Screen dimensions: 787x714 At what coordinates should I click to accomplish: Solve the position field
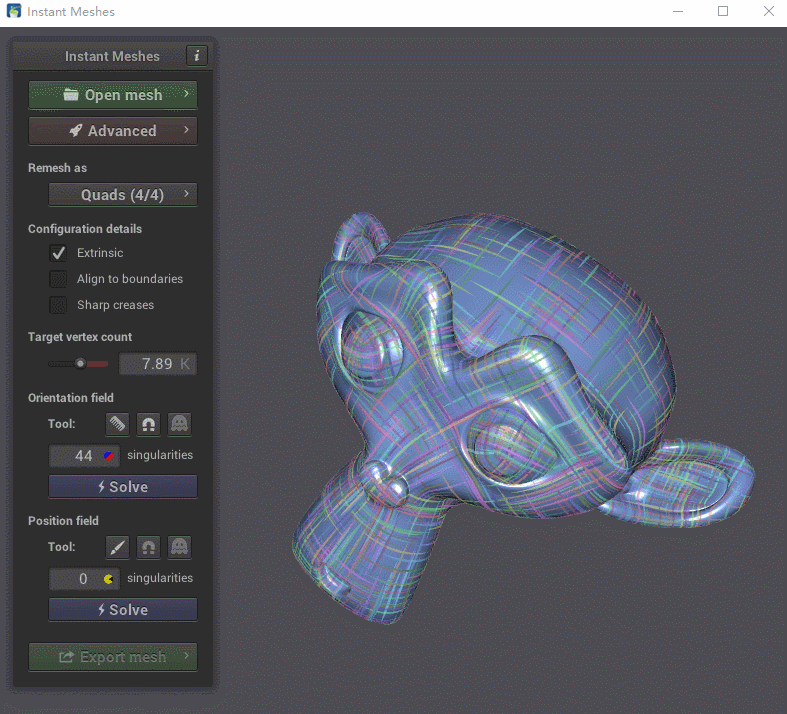[123, 610]
